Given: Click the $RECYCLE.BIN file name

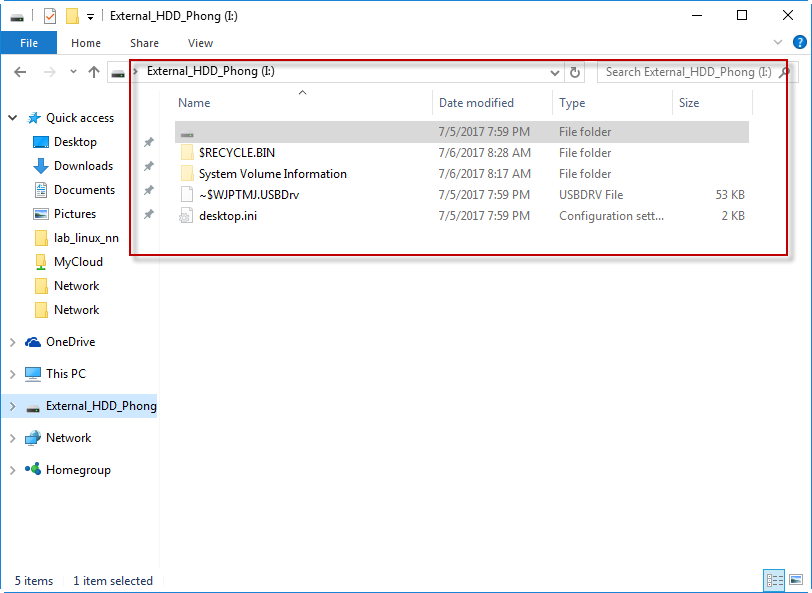Looking at the screenshot, I should [237, 153].
